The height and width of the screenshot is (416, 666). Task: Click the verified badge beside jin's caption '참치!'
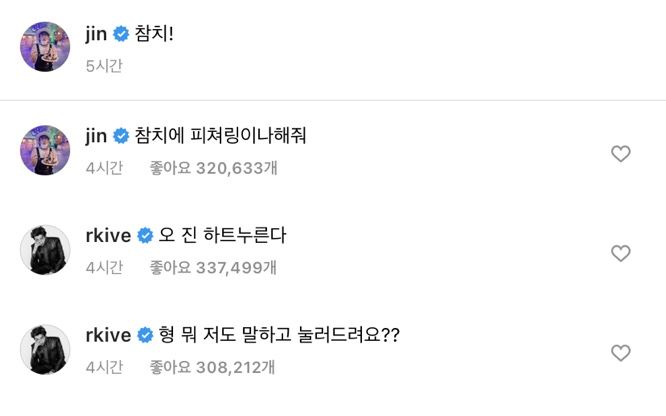[x=121, y=35]
